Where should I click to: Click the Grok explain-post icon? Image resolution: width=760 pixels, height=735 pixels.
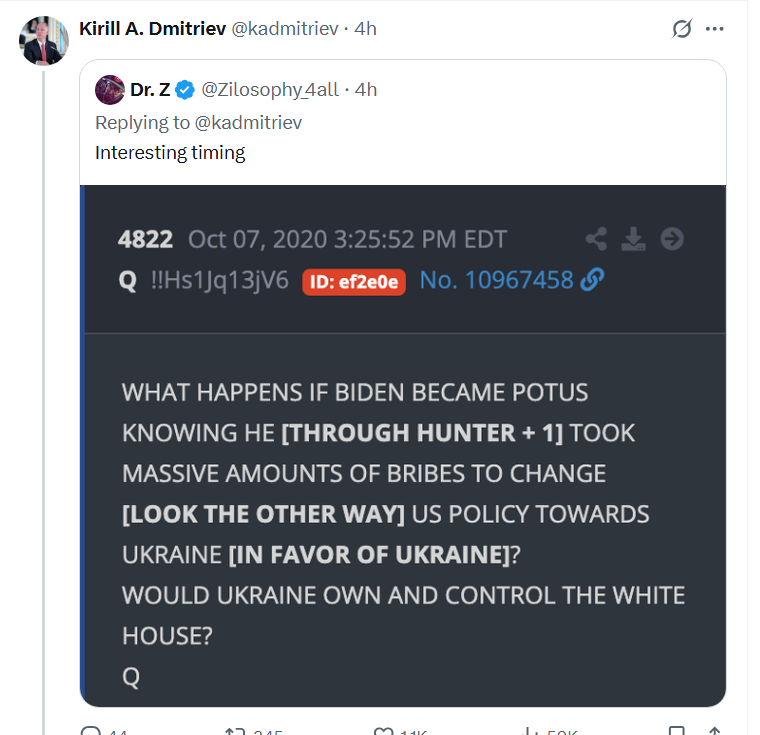coord(682,29)
